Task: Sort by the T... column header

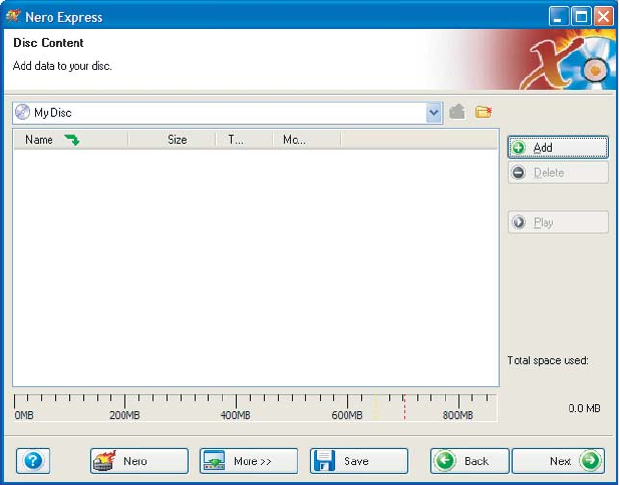Action: coord(245,140)
